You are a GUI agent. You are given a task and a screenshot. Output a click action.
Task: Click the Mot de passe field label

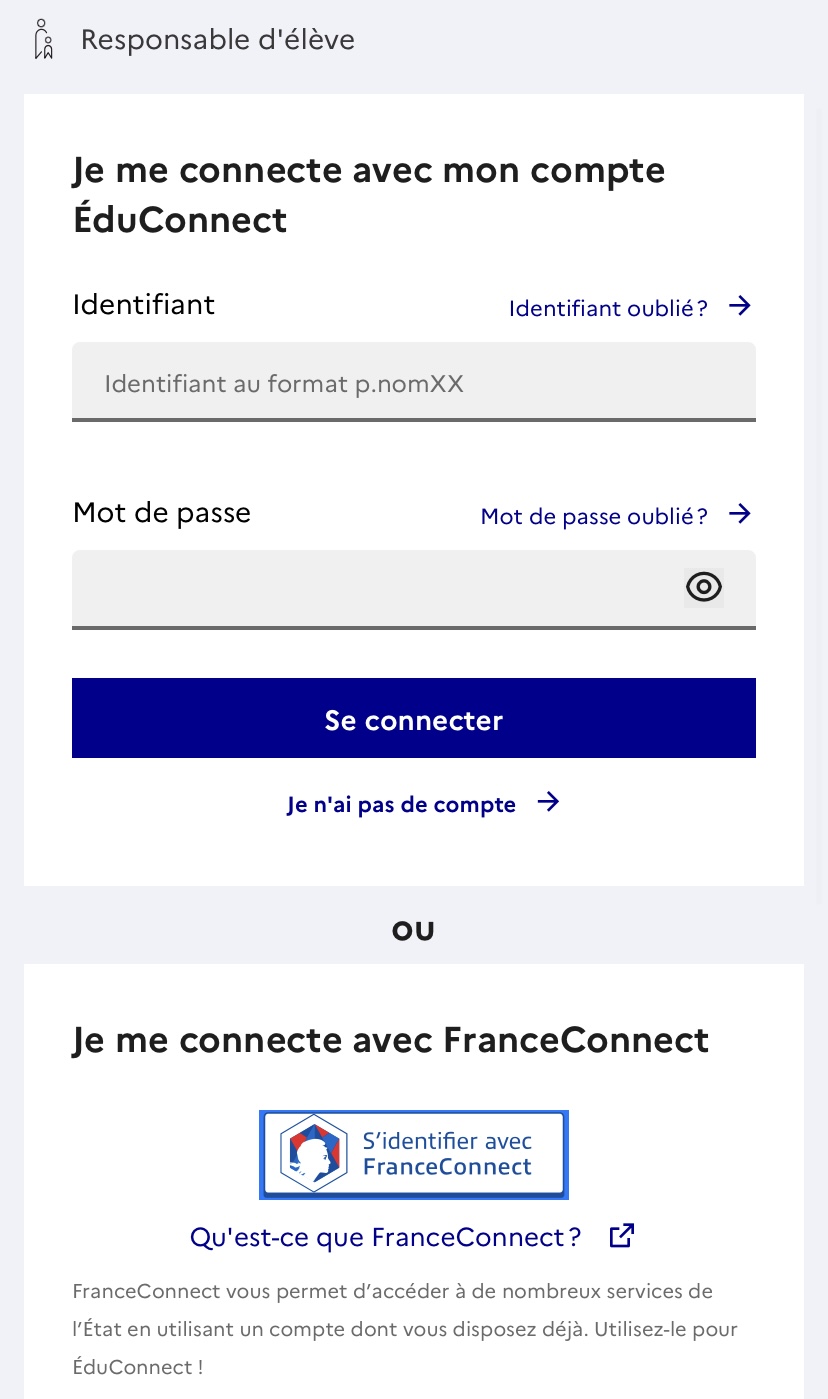click(162, 513)
